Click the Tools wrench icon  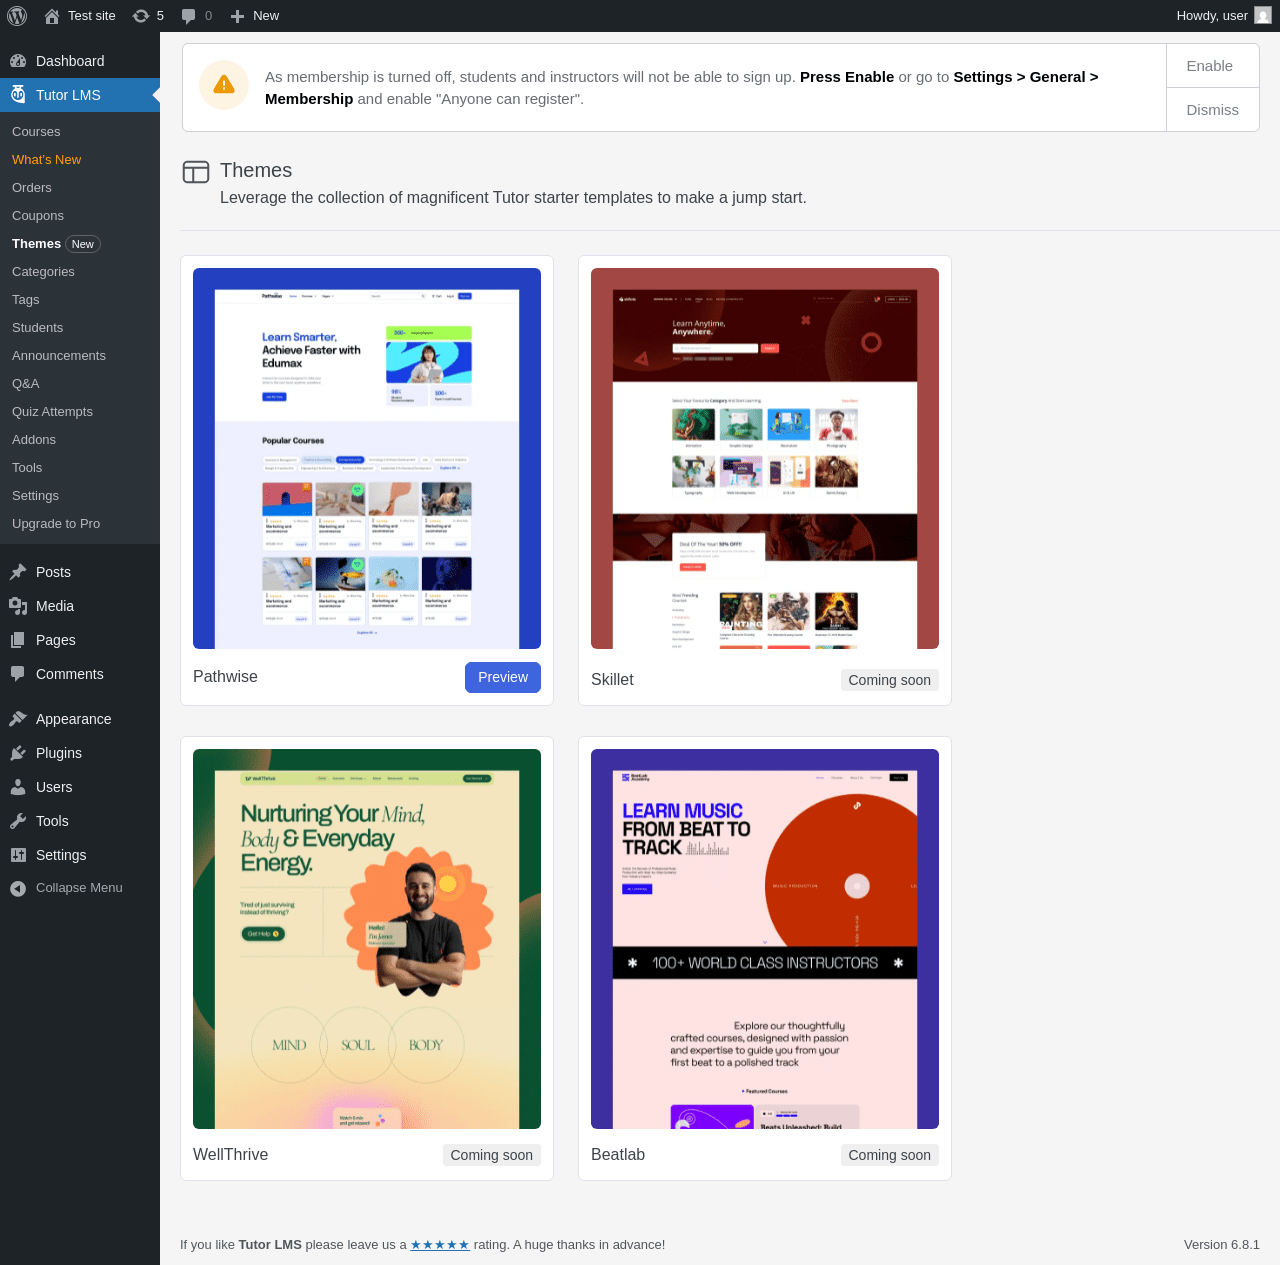pyautogui.click(x=18, y=821)
